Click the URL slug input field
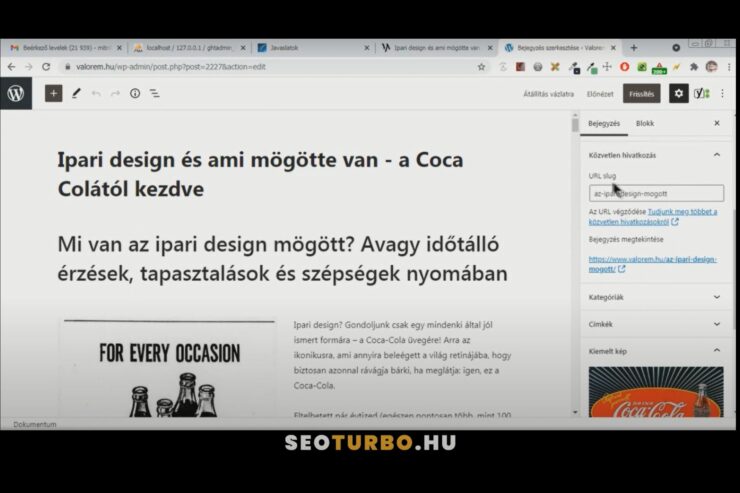The height and width of the screenshot is (493, 740). pos(656,193)
